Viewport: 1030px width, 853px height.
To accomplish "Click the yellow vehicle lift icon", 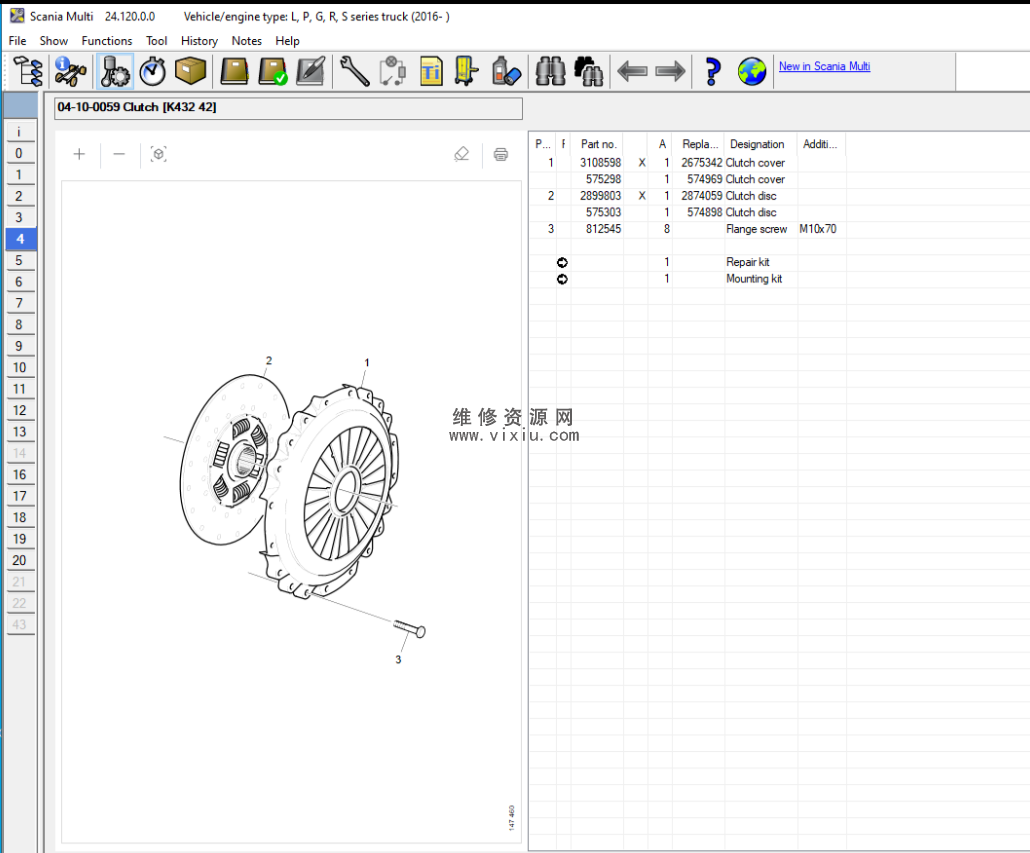I will [x=467, y=71].
